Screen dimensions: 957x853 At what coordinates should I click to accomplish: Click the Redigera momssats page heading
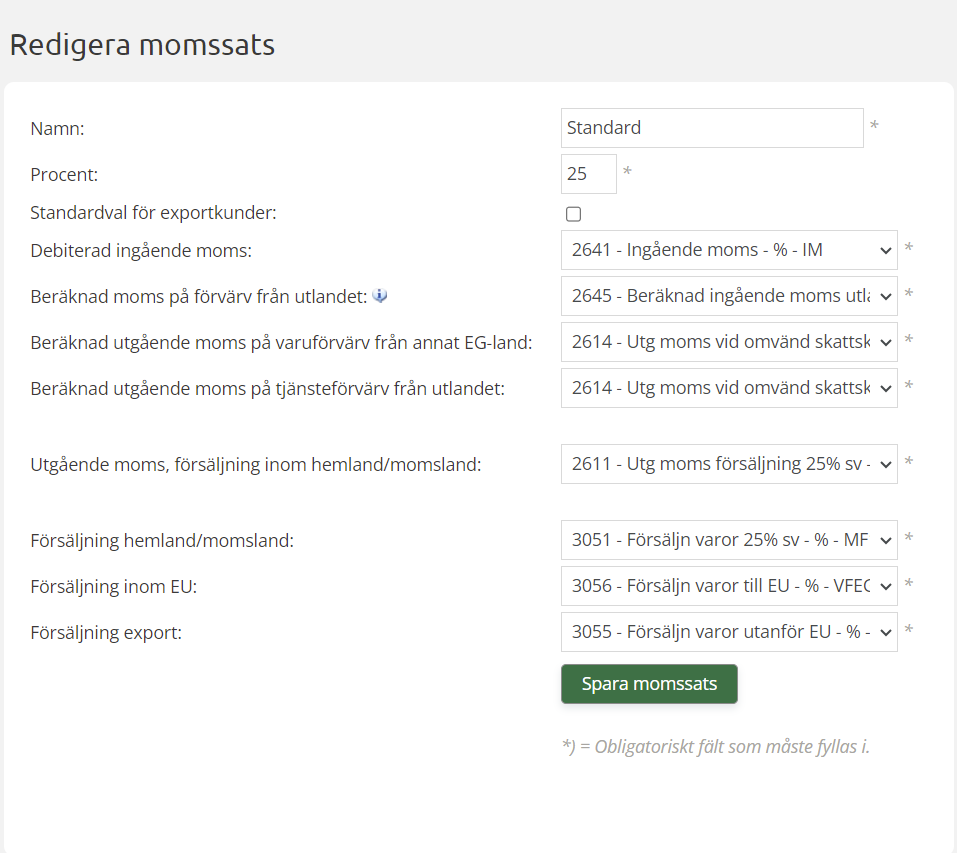click(142, 45)
